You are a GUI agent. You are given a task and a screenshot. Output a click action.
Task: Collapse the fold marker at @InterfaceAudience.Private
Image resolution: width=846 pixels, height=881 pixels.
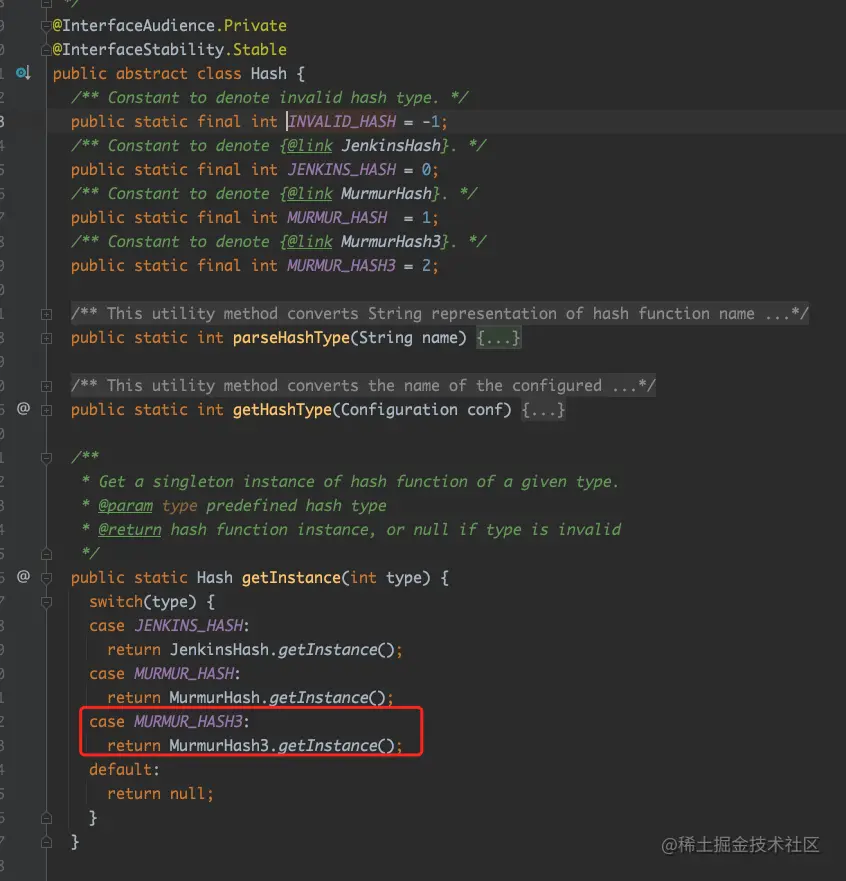point(47,26)
